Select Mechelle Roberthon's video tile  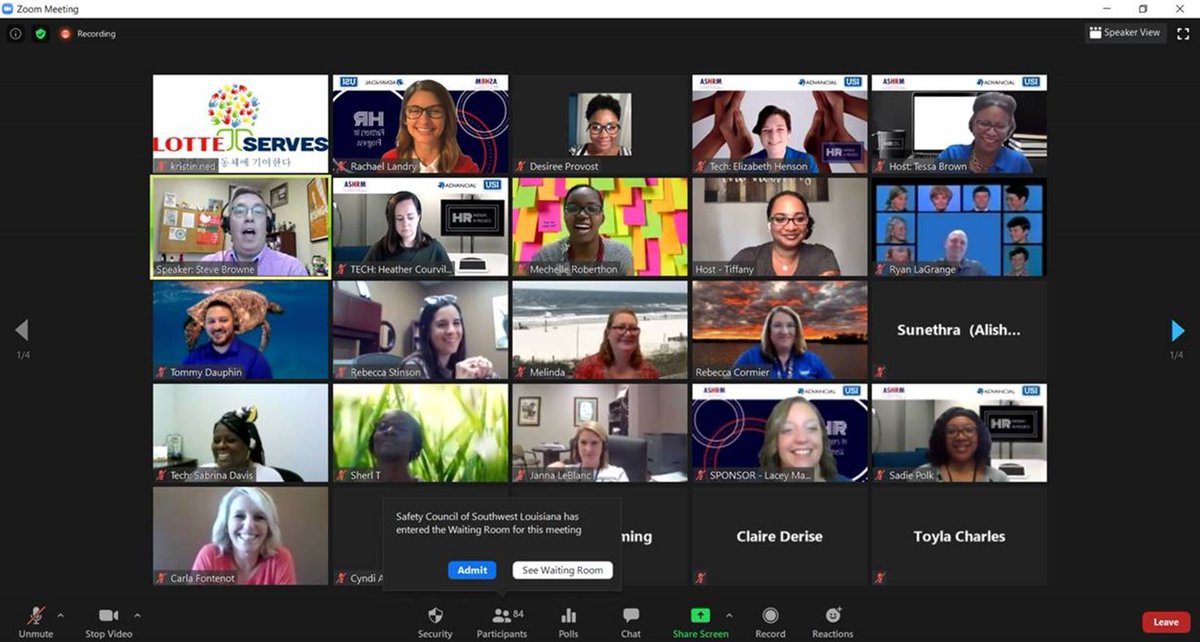pos(600,227)
